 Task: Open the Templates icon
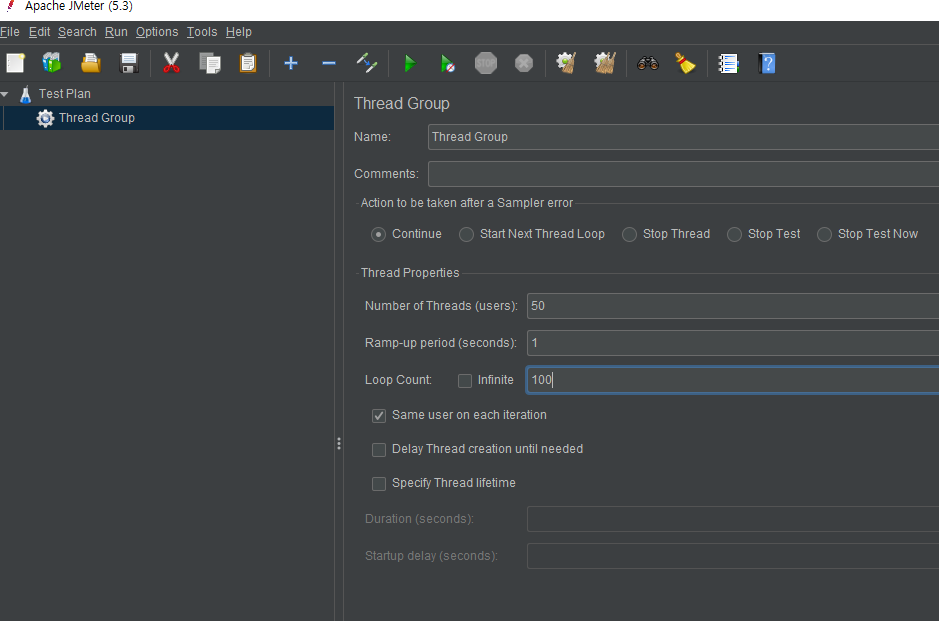point(52,63)
